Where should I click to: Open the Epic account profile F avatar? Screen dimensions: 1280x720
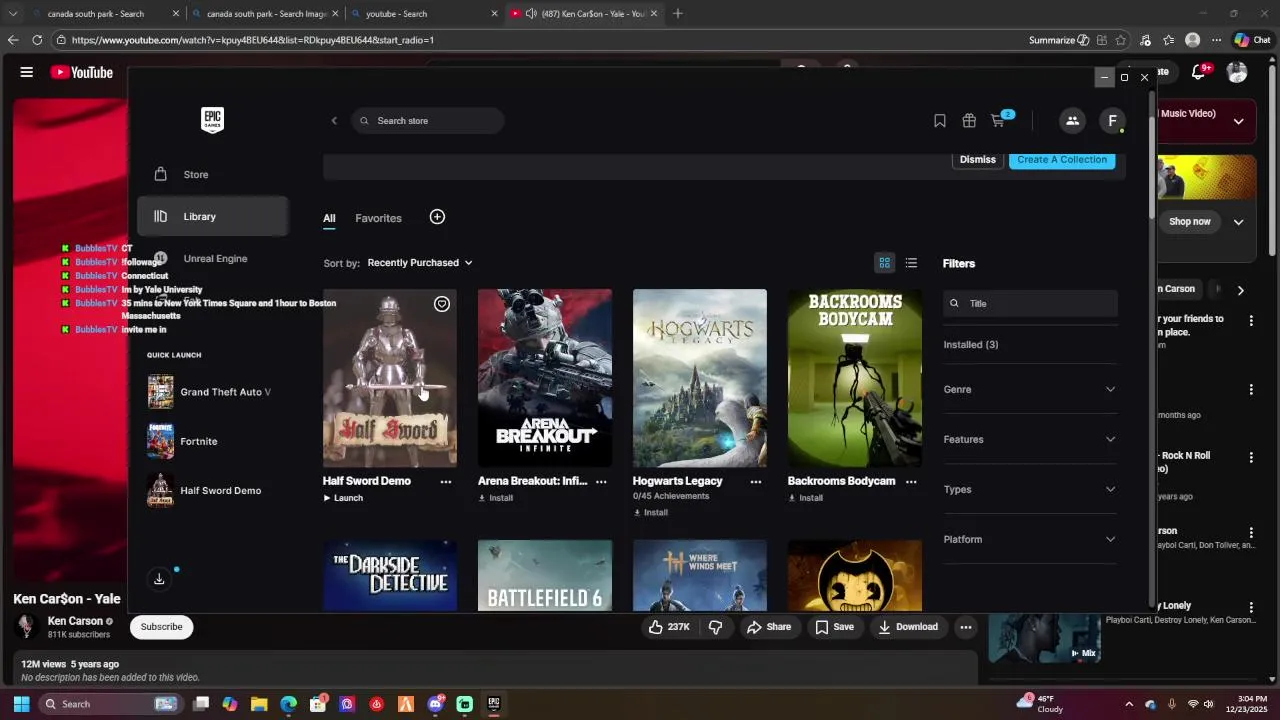[1112, 121]
